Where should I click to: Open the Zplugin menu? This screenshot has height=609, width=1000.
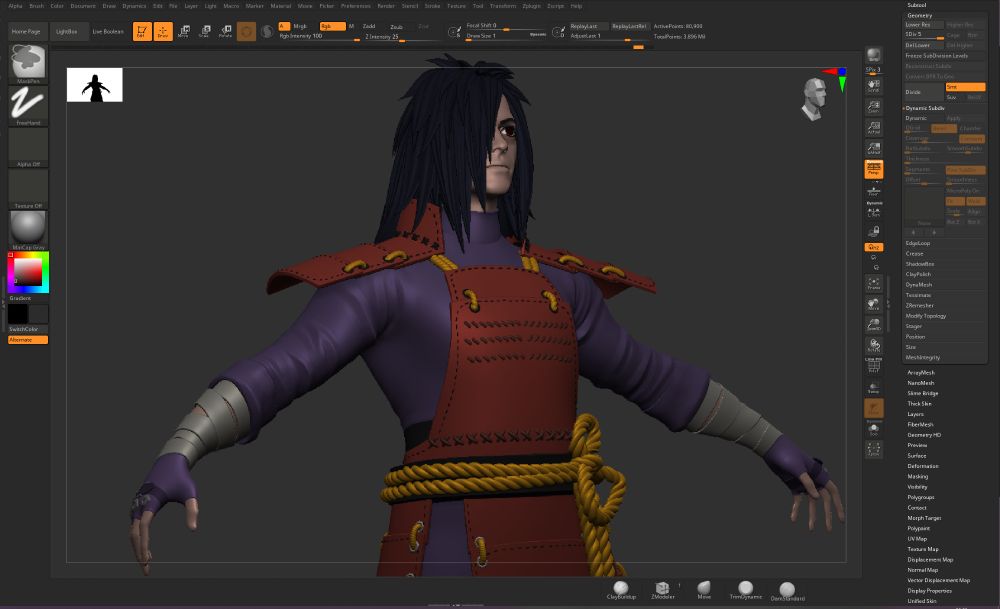click(531, 6)
